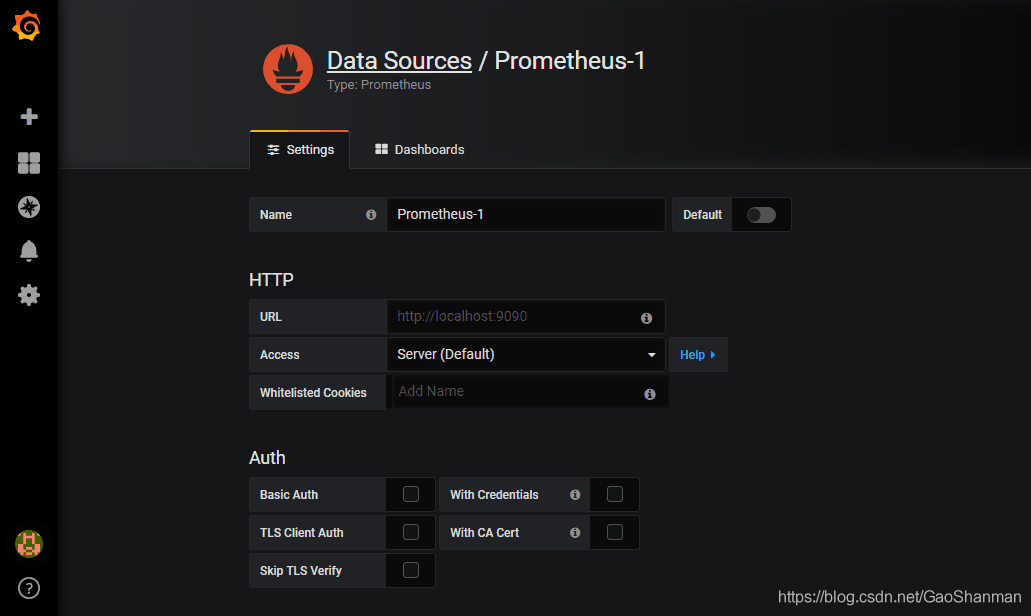This screenshot has width=1031, height=616.
Task: Show info tooltip for Whitelisted Cookies
Action: tap(650, 394)
